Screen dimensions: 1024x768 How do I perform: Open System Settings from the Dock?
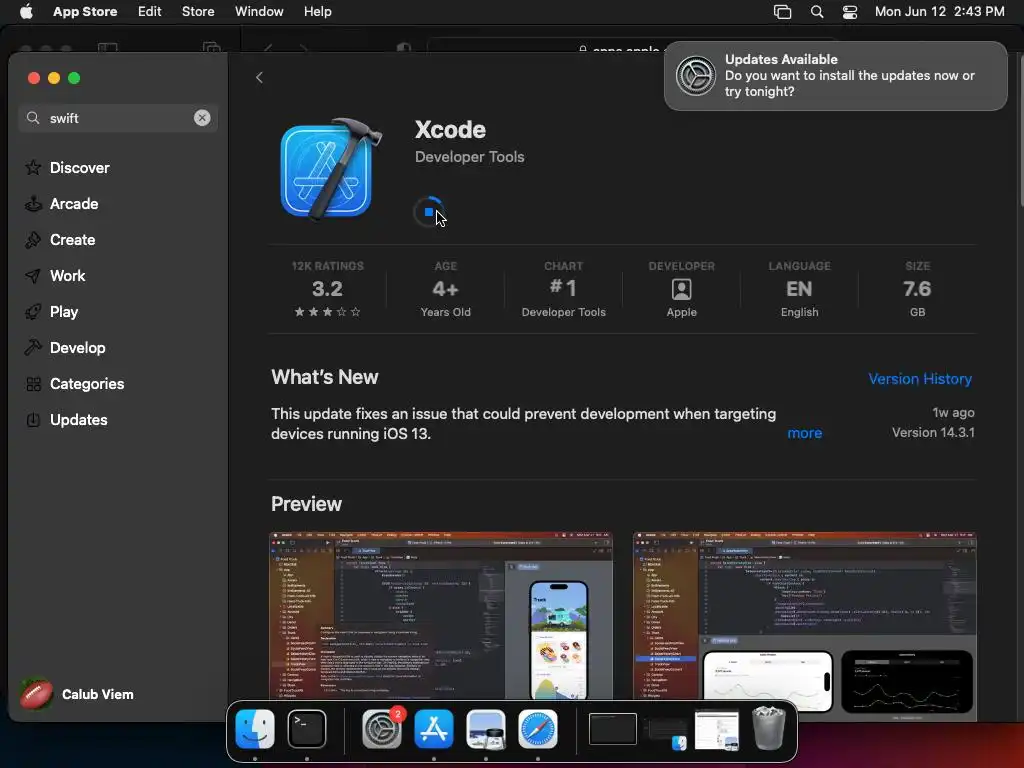[x=383, y=729]
